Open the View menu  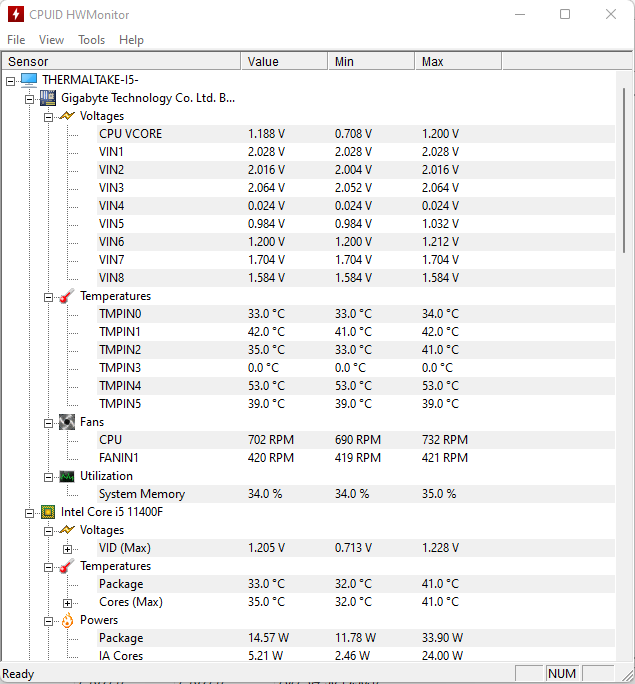click(51, 40)
